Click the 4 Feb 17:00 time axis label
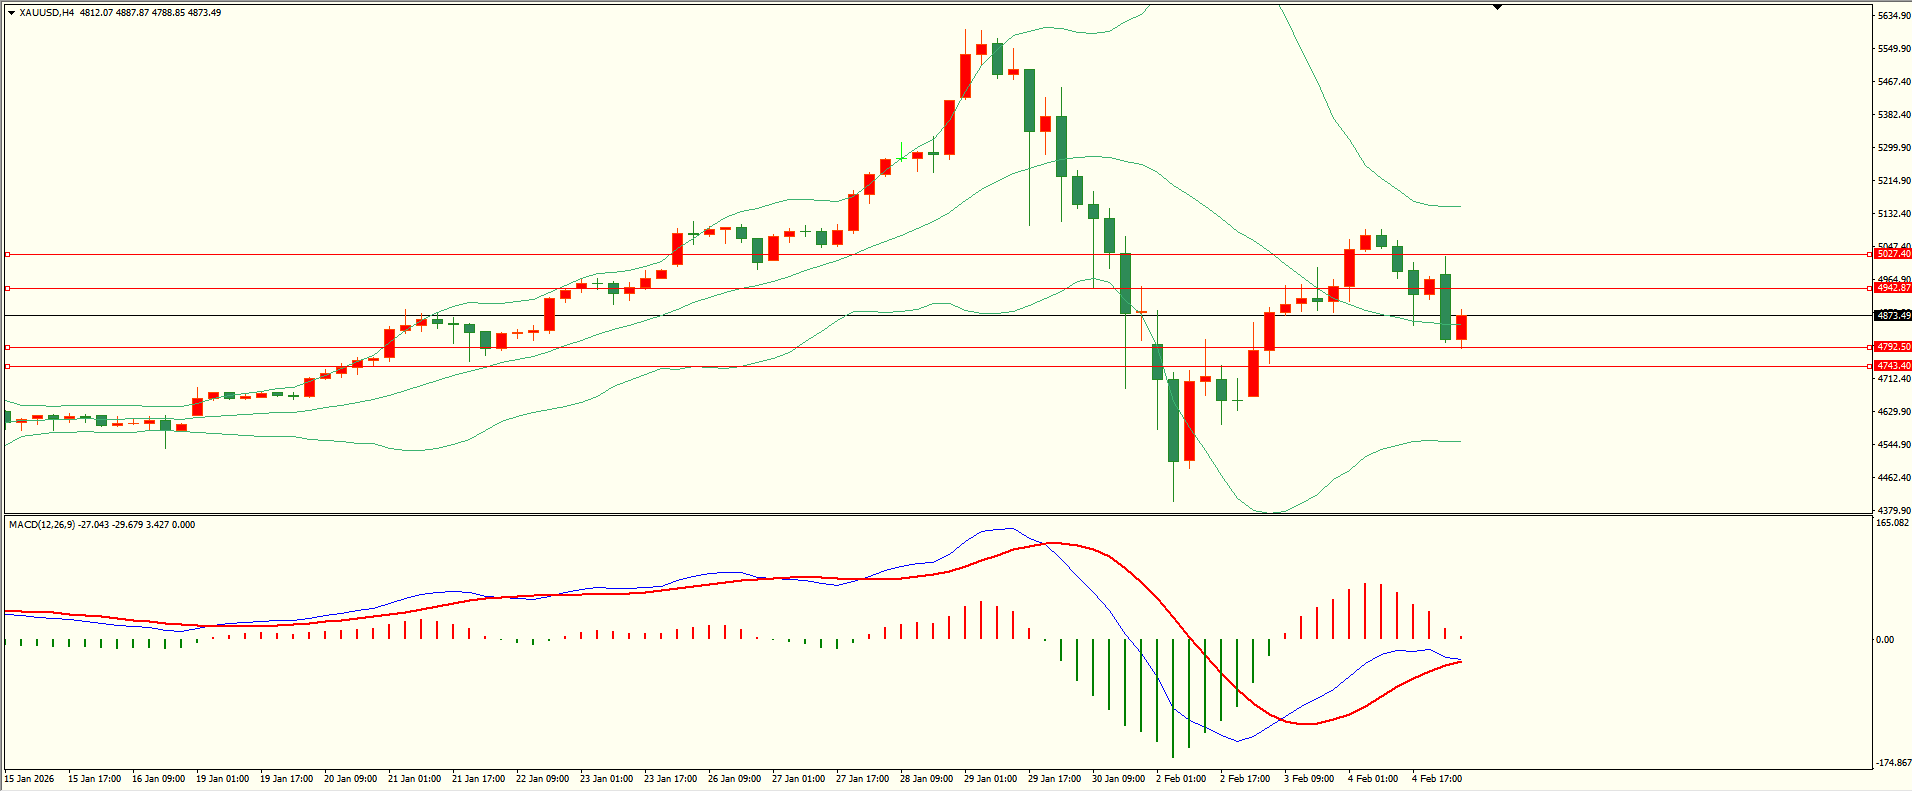Viewport: 1912px width, 792px height. click(1437, 779)
